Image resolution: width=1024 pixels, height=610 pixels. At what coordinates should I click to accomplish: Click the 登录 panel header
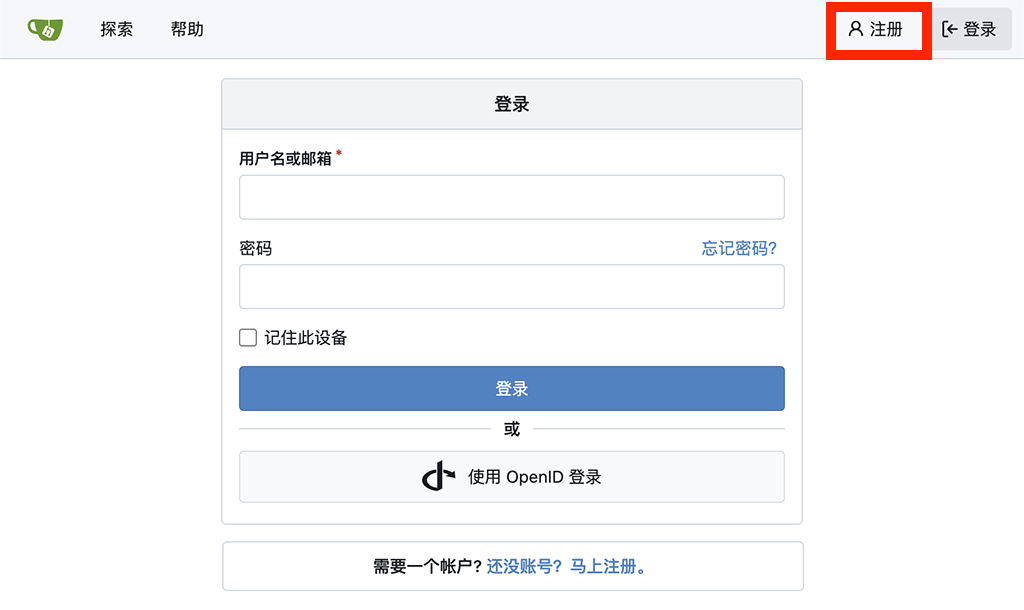click(x=511, y=103)
